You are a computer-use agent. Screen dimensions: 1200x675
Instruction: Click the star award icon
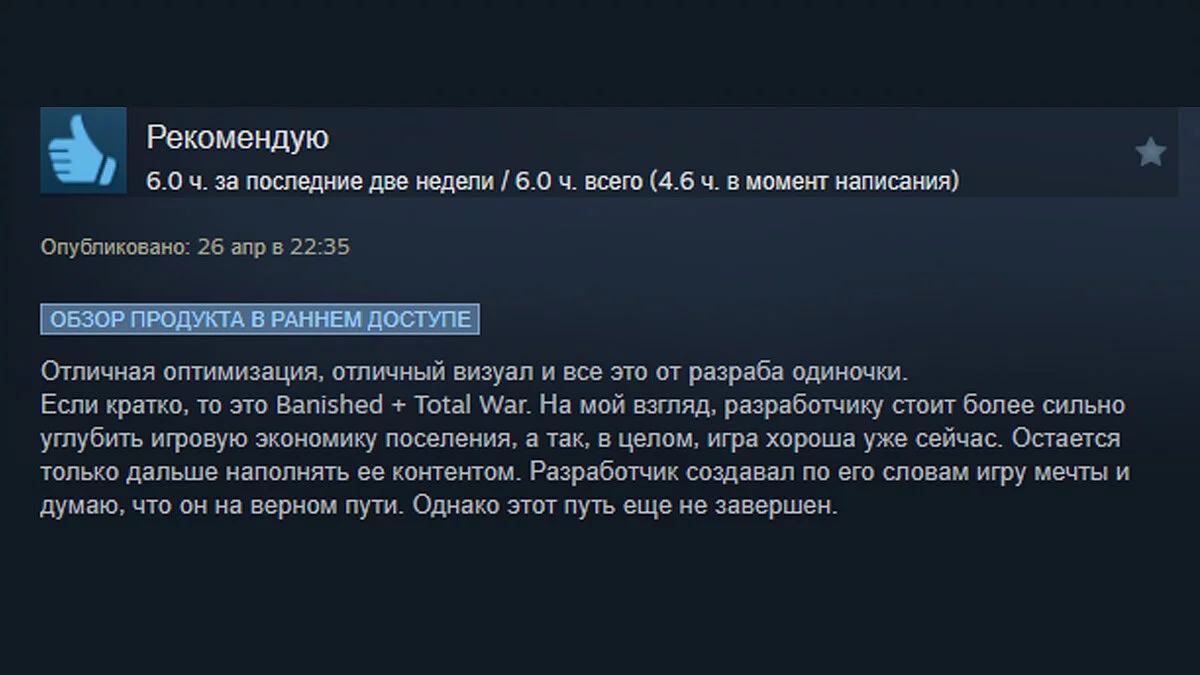tap(1150, 153)
